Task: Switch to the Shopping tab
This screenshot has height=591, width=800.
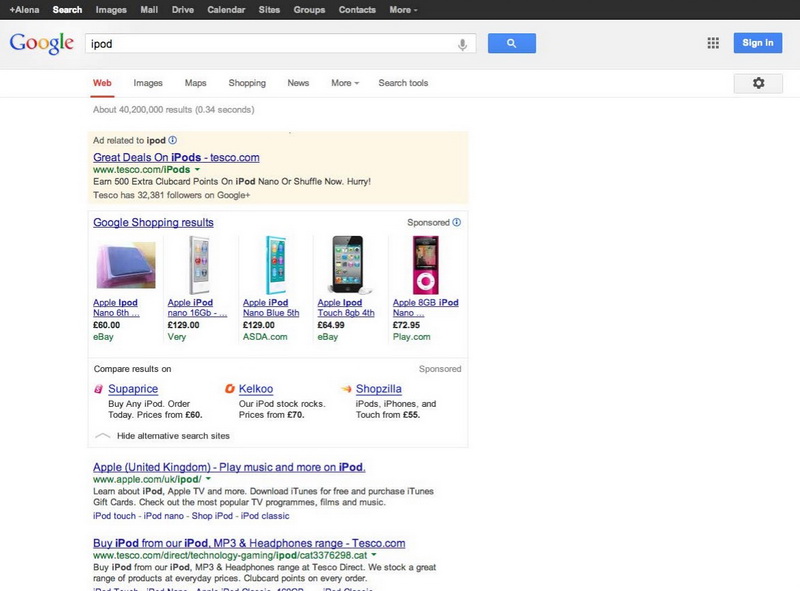Action: 247,83
